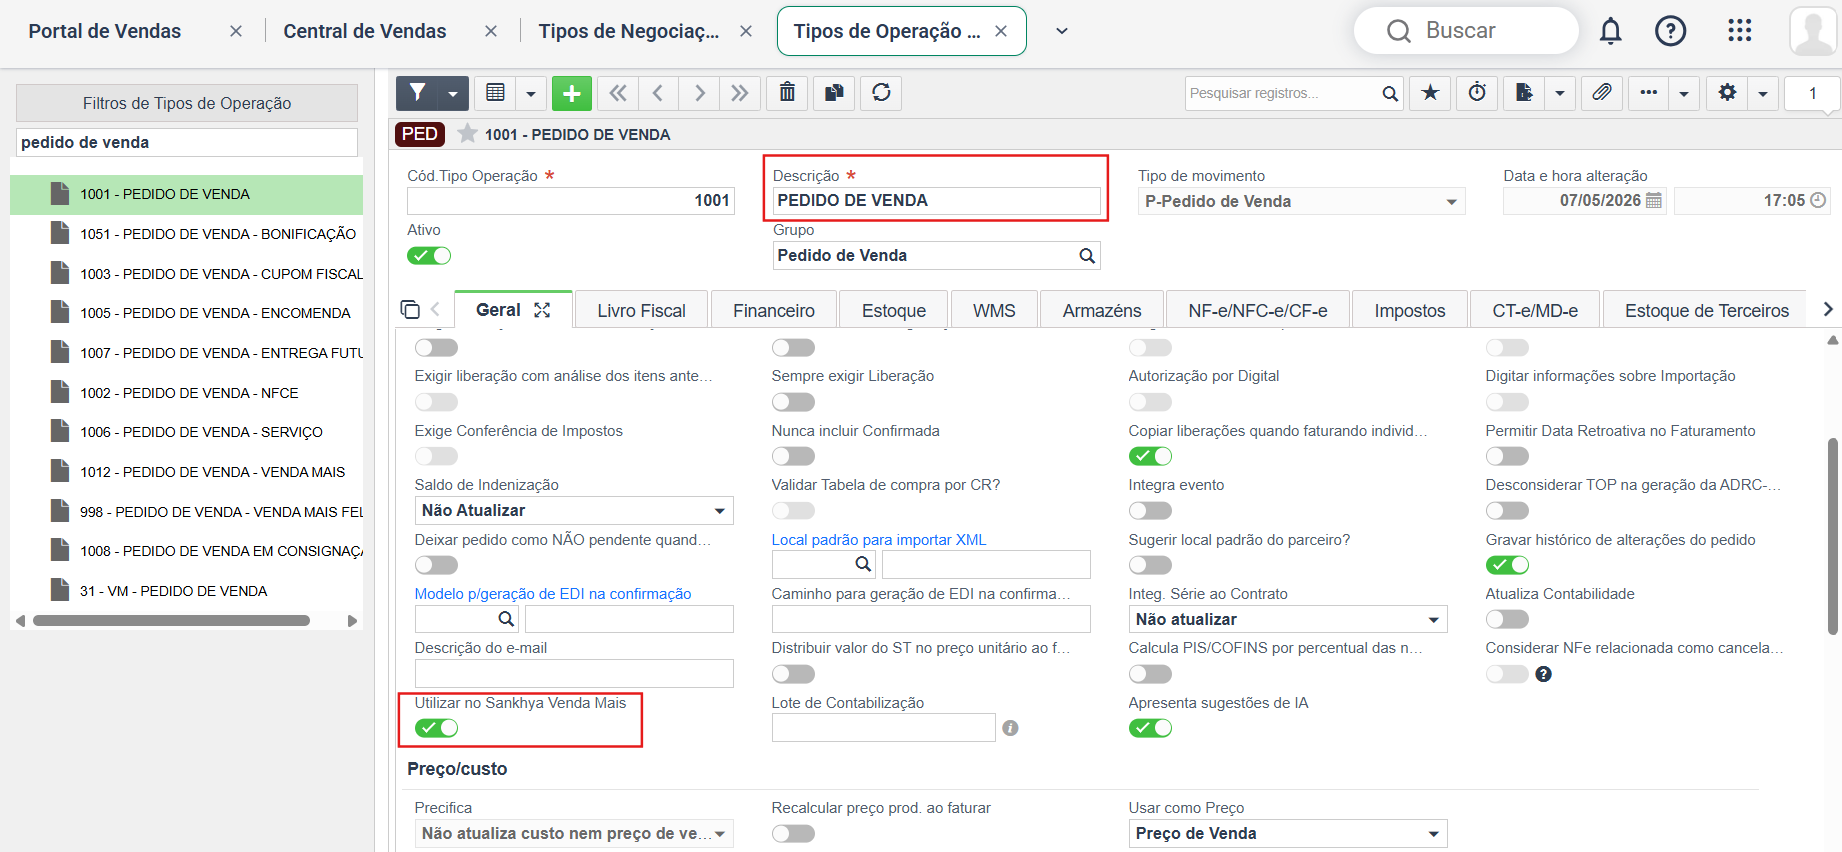The height and width of the screenshot is (852, 1842).
Task: Disable Utilizar no Sankhya Venda Mais
Action: point(436,728)
